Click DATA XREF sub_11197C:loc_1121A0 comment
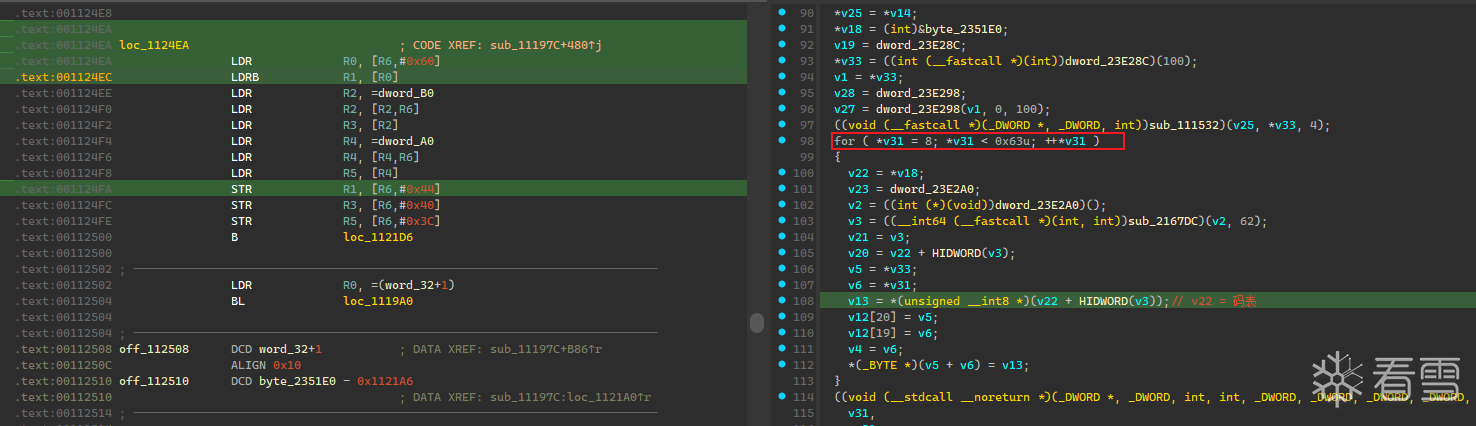This screenshot has width=1476, height=426. [525, 397]
